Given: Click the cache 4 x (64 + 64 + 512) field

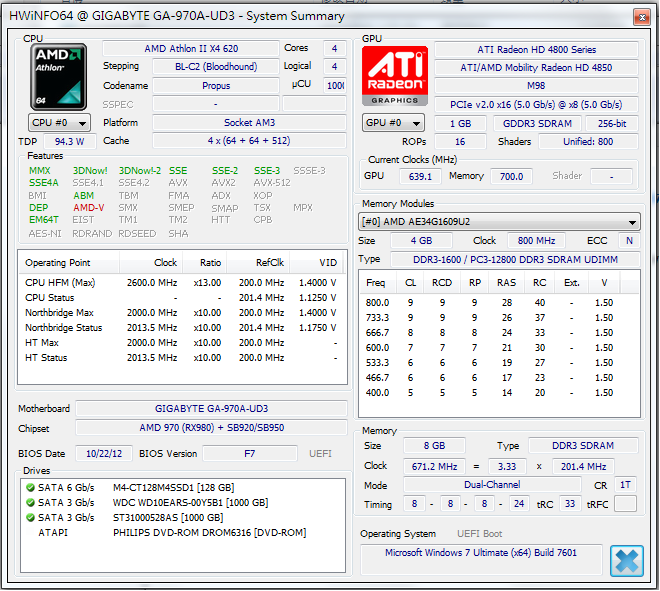Looking at the screenshot, I should (249, 141).
